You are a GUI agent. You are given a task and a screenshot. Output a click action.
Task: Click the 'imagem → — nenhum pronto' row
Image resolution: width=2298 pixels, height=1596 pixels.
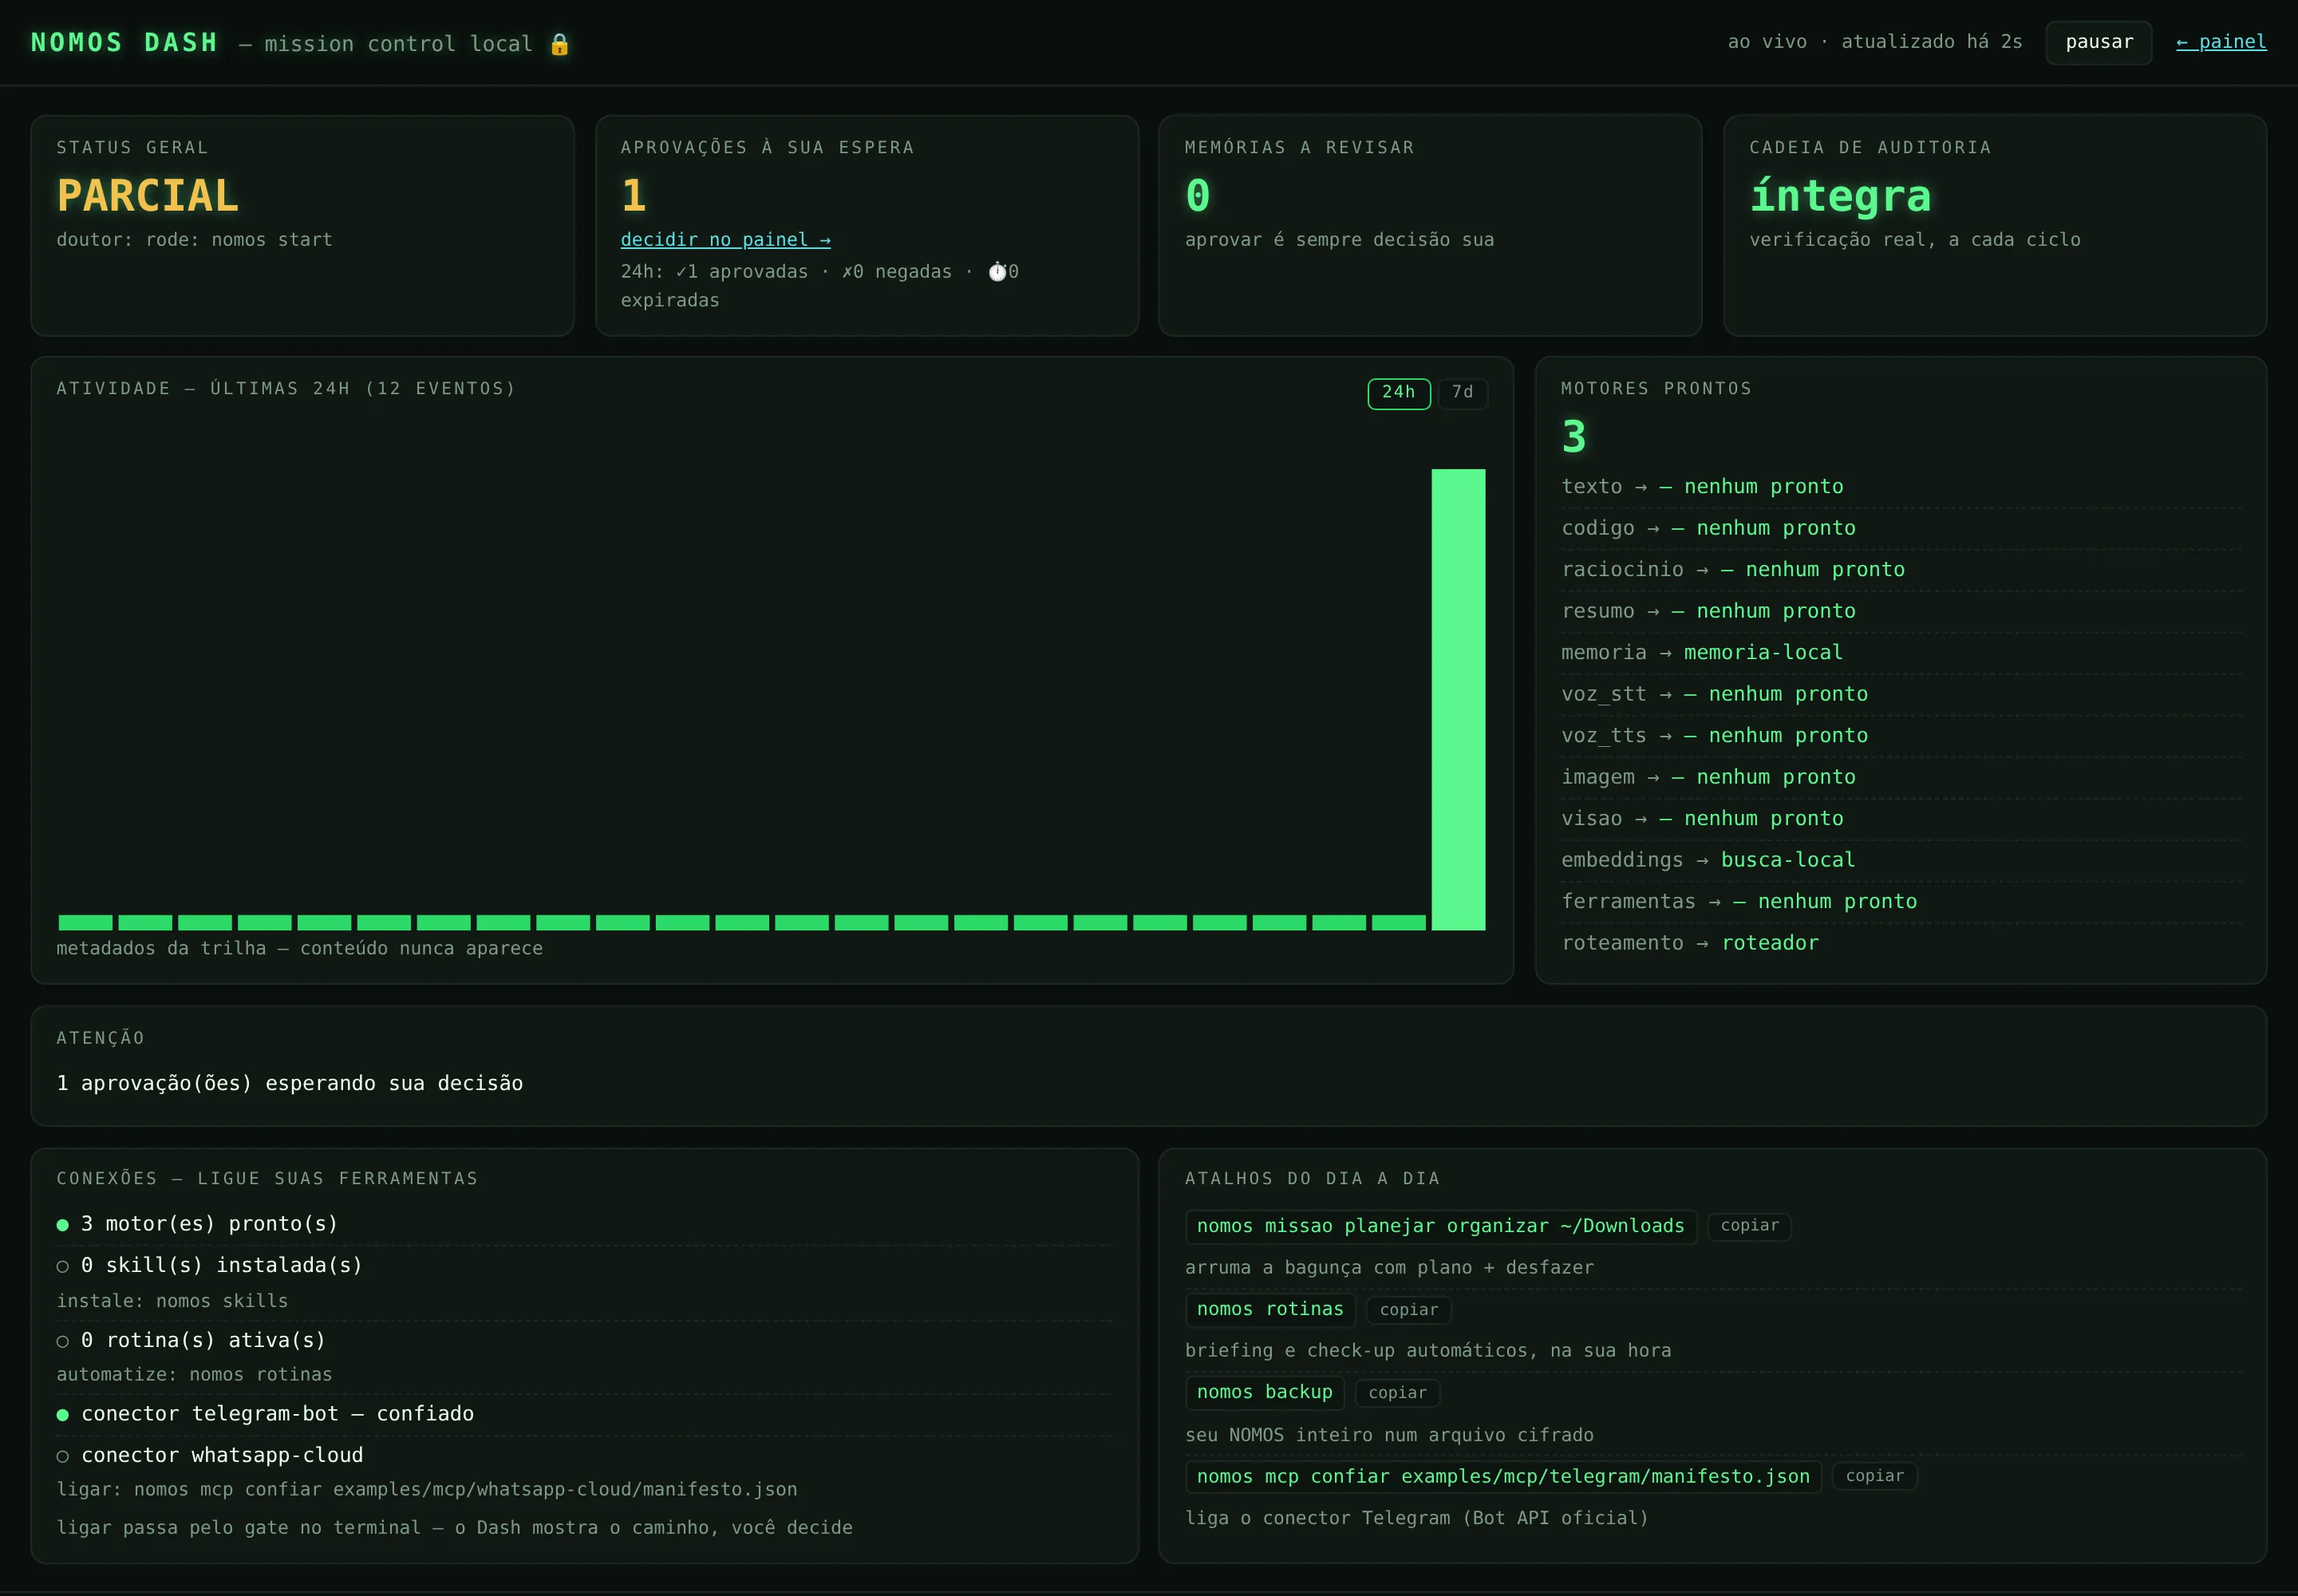point(1901,777)
